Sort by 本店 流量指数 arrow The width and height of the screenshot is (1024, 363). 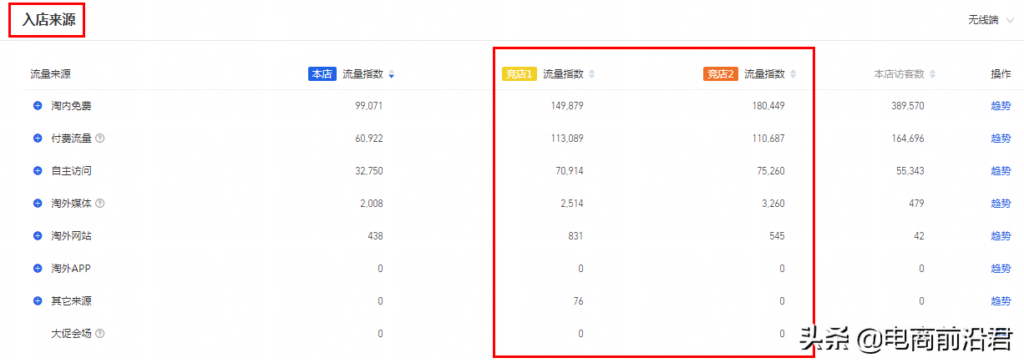(x=391, y=74)
